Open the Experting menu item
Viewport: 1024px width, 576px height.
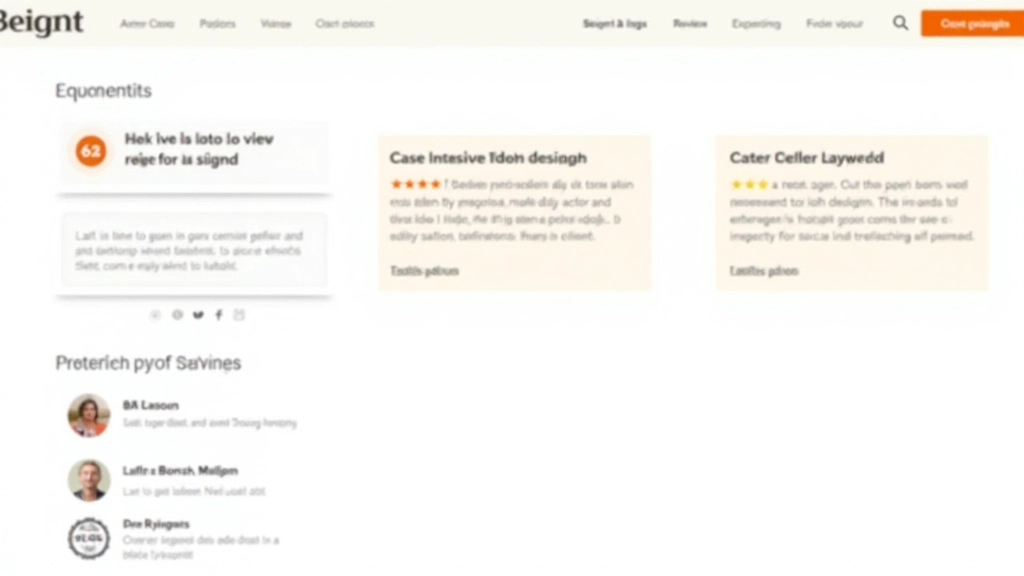pyautogui.click(x=755, y=22)
